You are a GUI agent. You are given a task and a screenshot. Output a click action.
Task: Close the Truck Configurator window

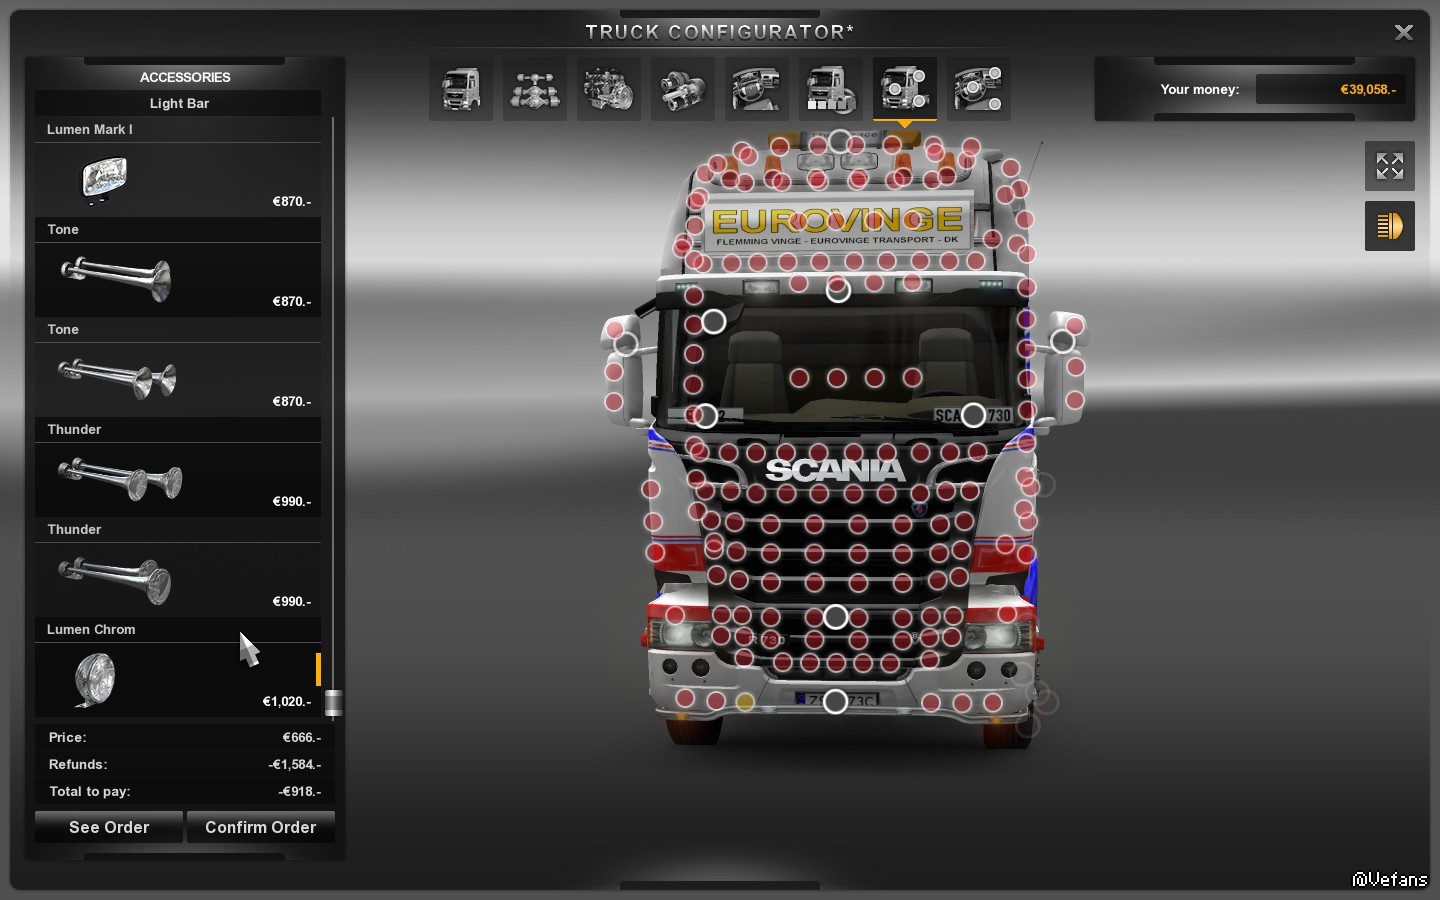[x=1404, y=32]
